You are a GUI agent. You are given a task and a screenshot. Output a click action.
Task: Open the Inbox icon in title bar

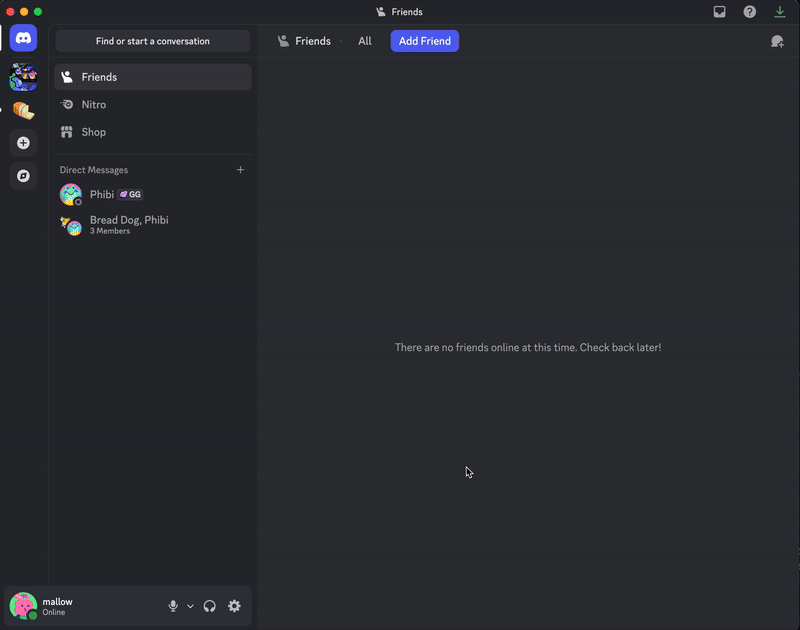pos(719,12)
